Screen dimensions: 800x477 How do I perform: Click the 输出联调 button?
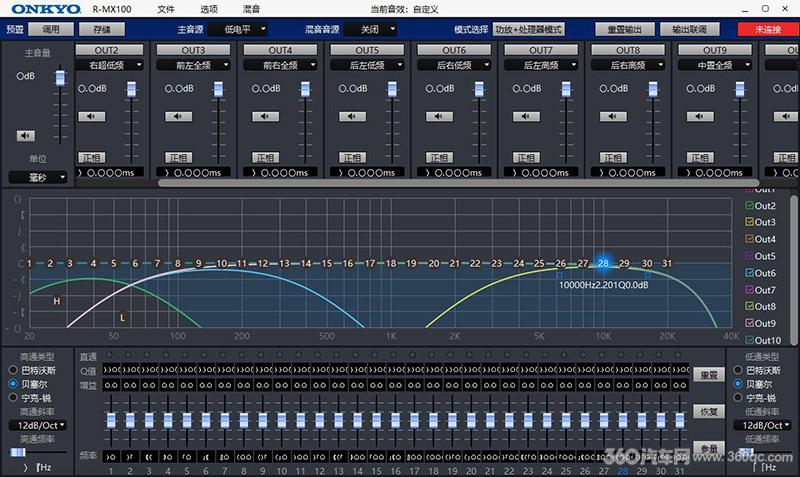click(x=690, y=29)
